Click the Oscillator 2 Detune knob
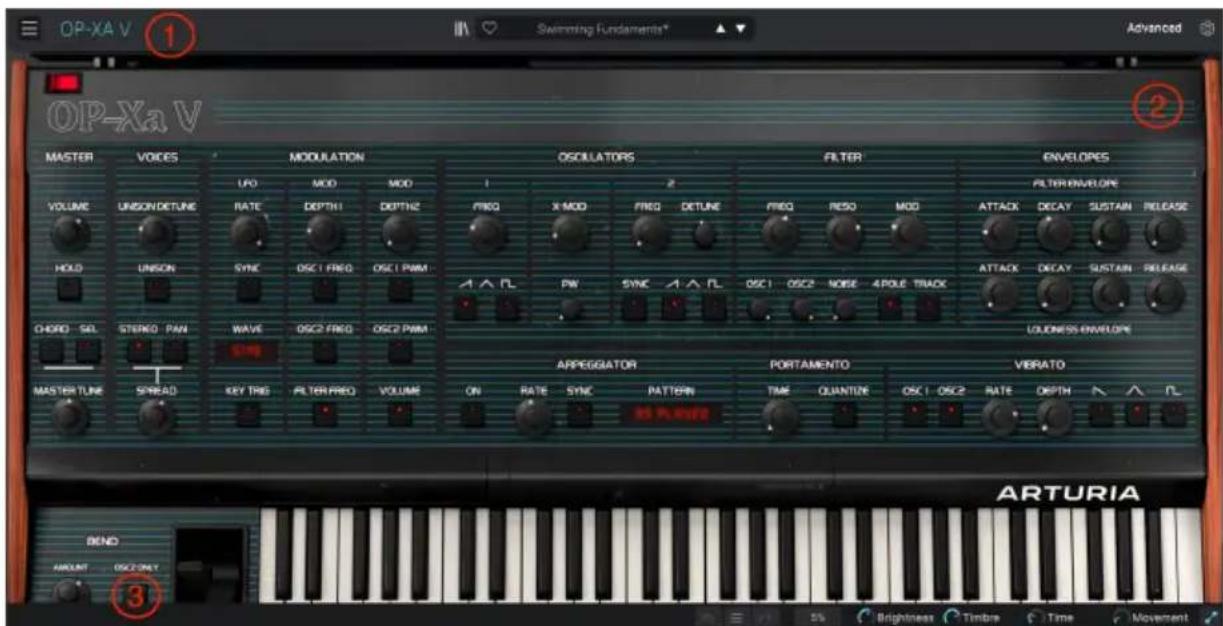The height and width of the screenshot is (626, 1223). click(705, 234)
